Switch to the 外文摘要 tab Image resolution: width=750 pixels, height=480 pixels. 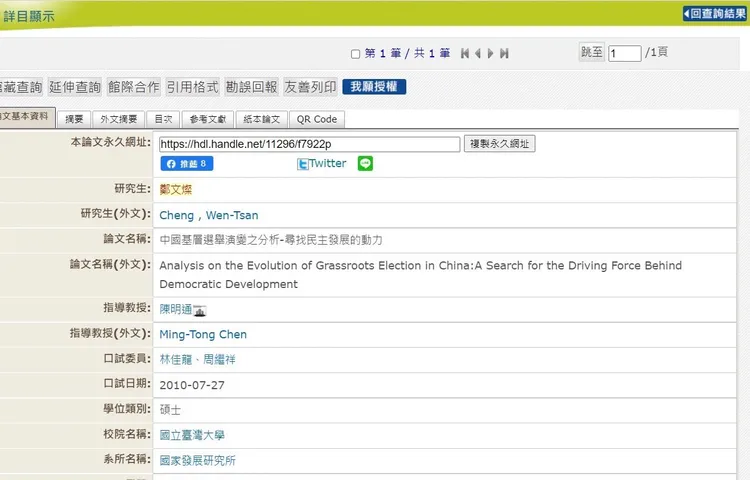[x=119, y=119]
